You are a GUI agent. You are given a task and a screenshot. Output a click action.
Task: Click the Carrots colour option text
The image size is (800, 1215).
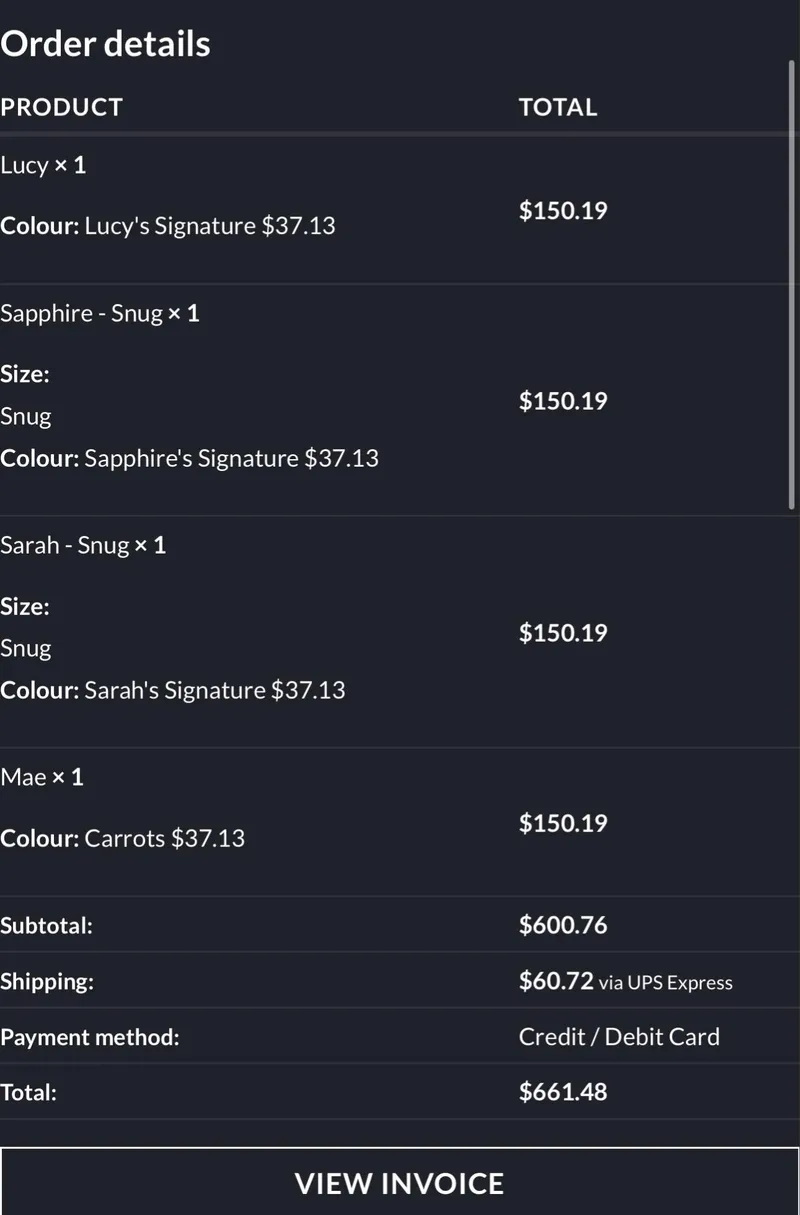tap(125, 838)
